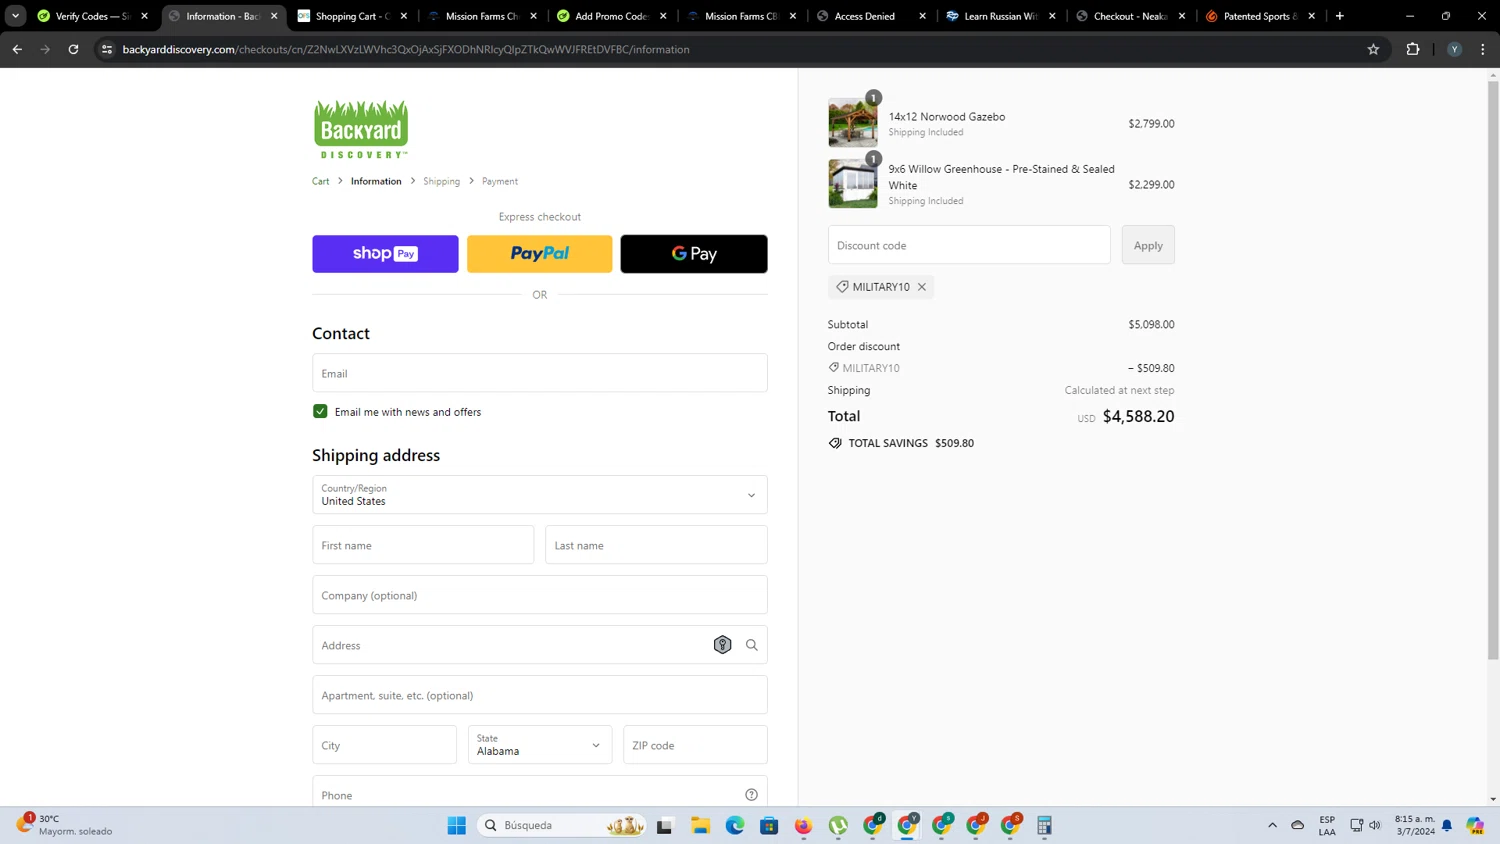Show the phone number help tooltip

tap(752, 795)
